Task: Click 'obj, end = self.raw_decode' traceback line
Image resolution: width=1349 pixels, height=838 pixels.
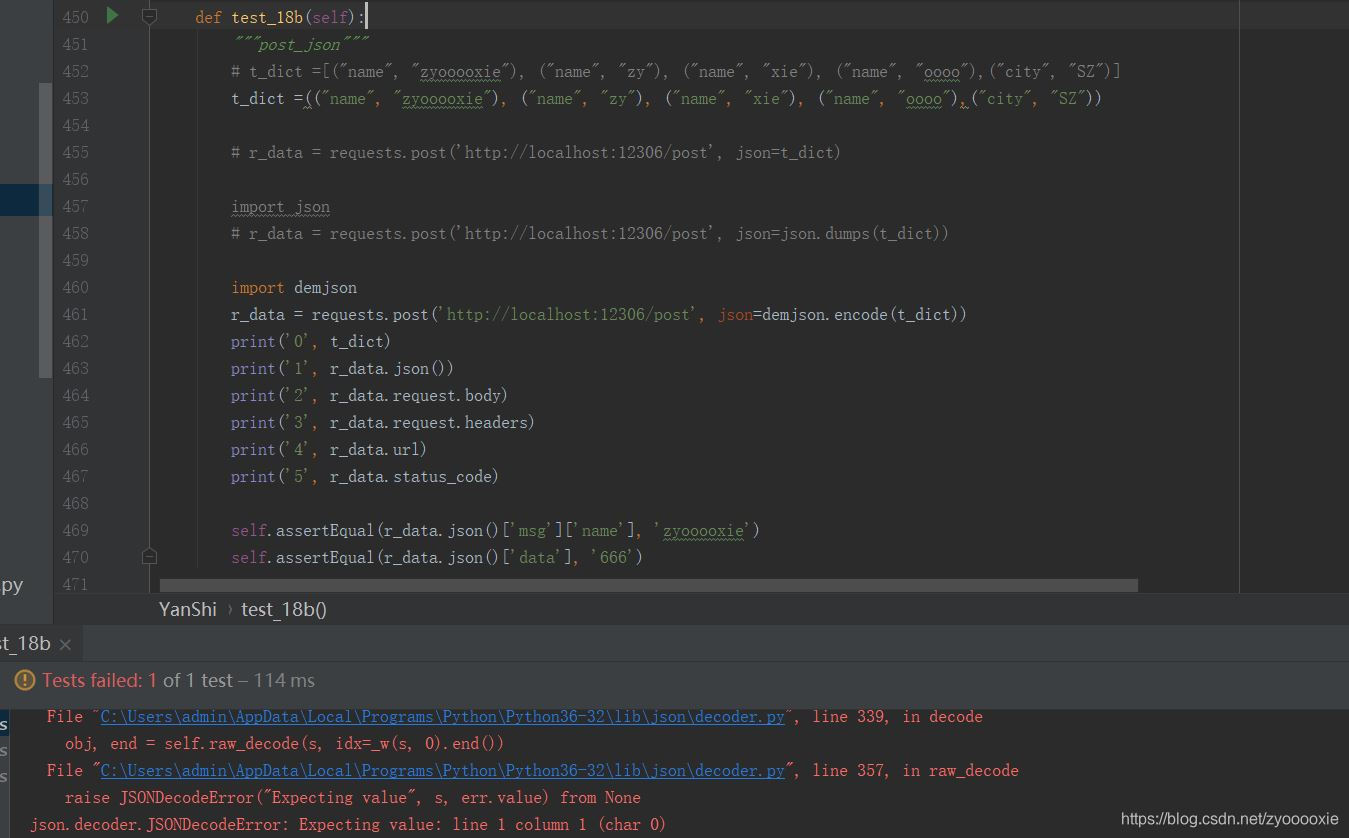Action: click(x=285, y=744)
